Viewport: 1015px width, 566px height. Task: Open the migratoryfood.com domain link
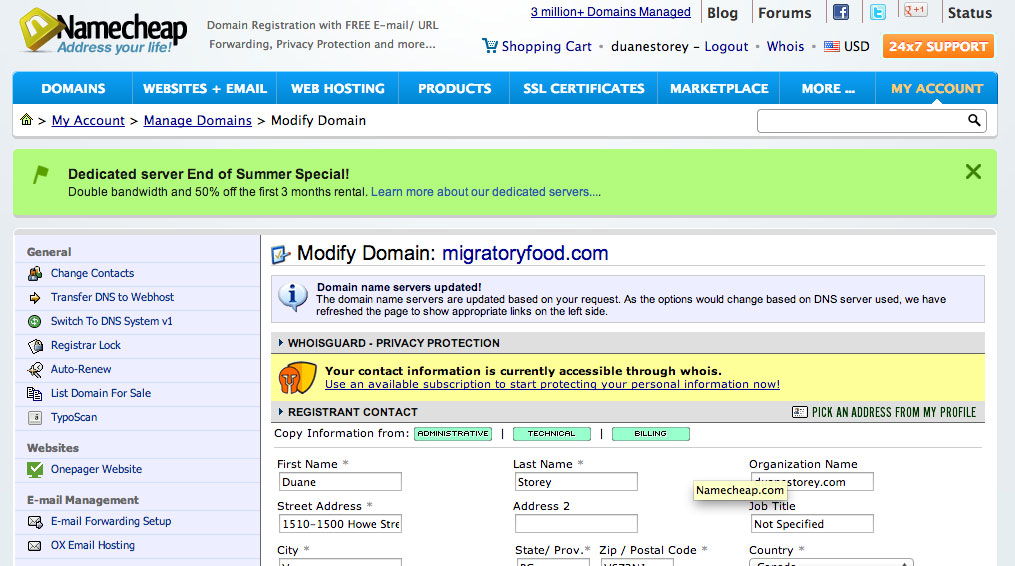click(x=525, y=253)
